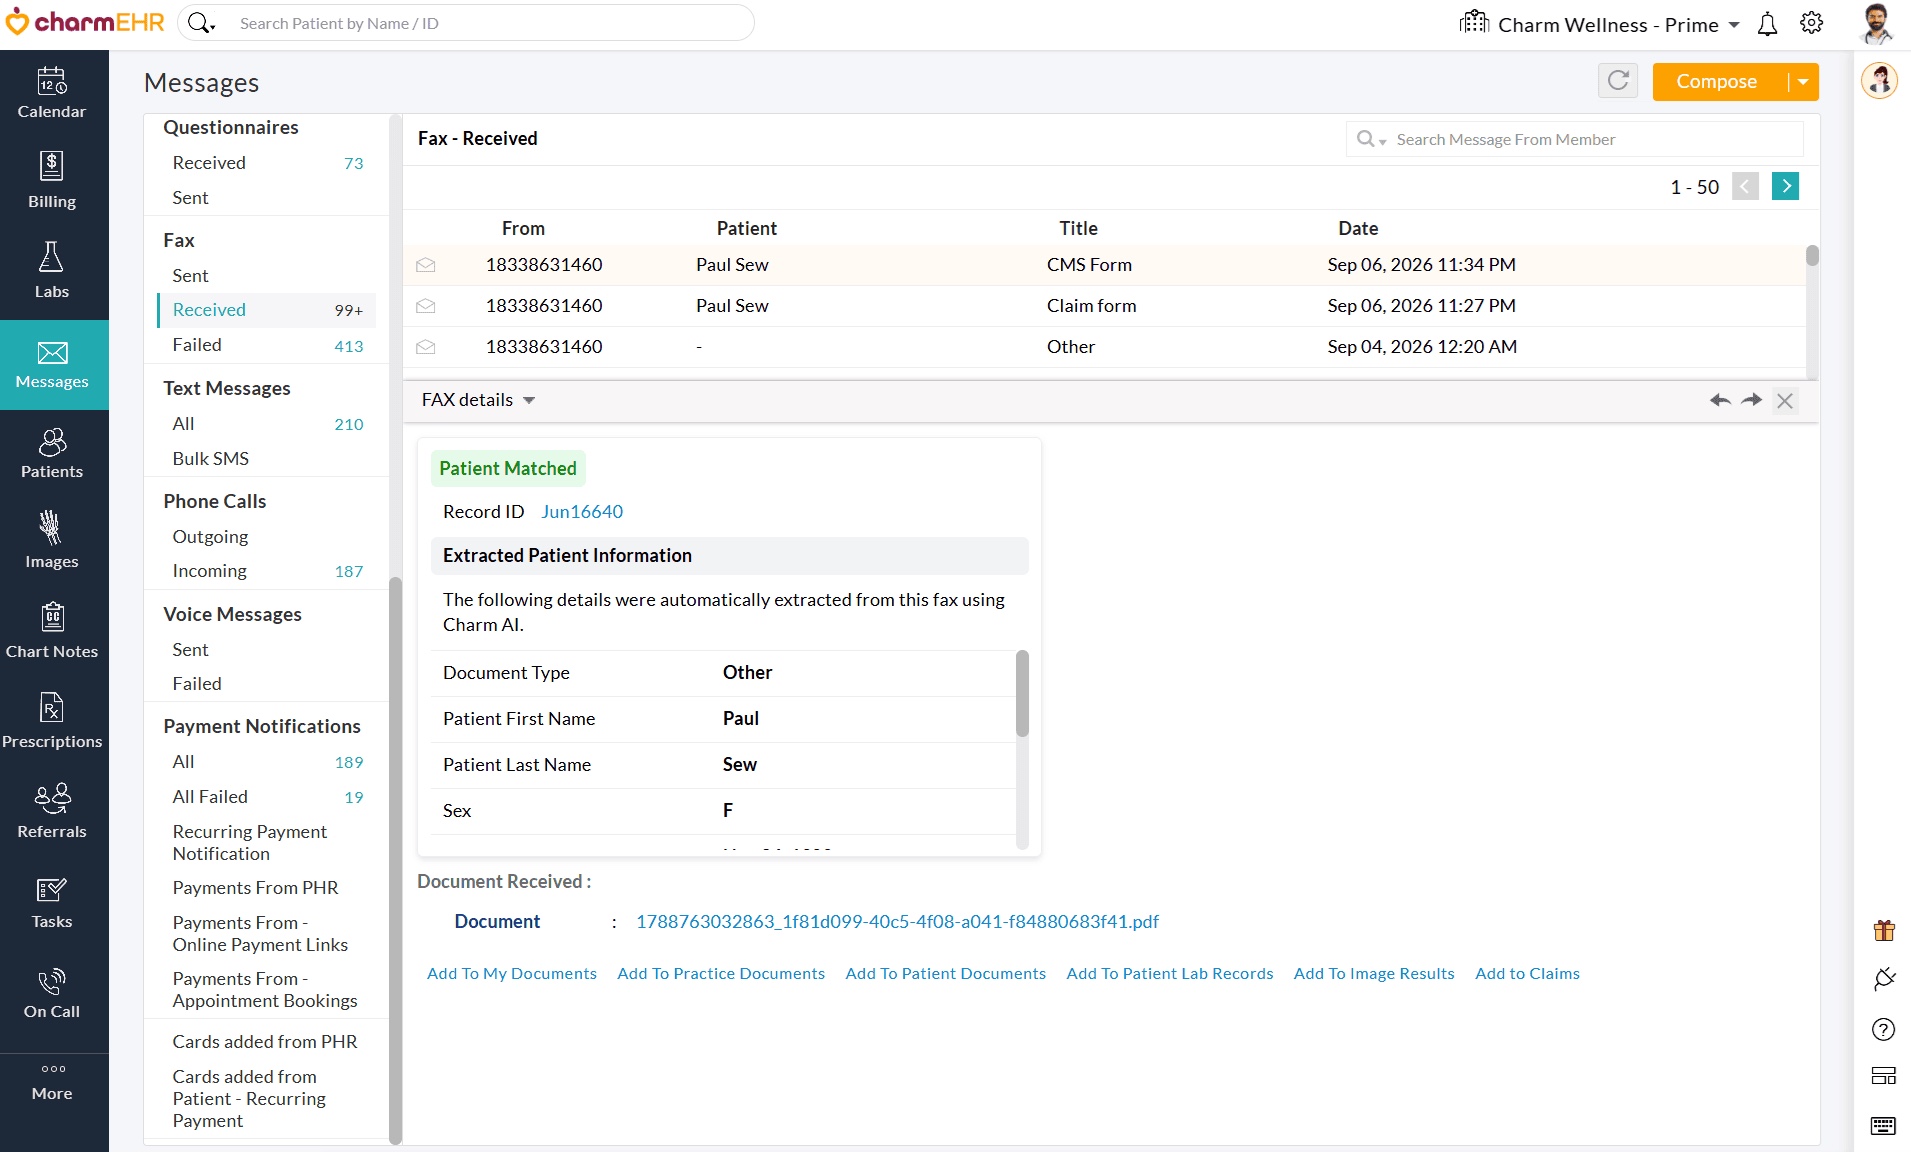
Task: Go to the Labs section
Action: [x=52, y=271]
